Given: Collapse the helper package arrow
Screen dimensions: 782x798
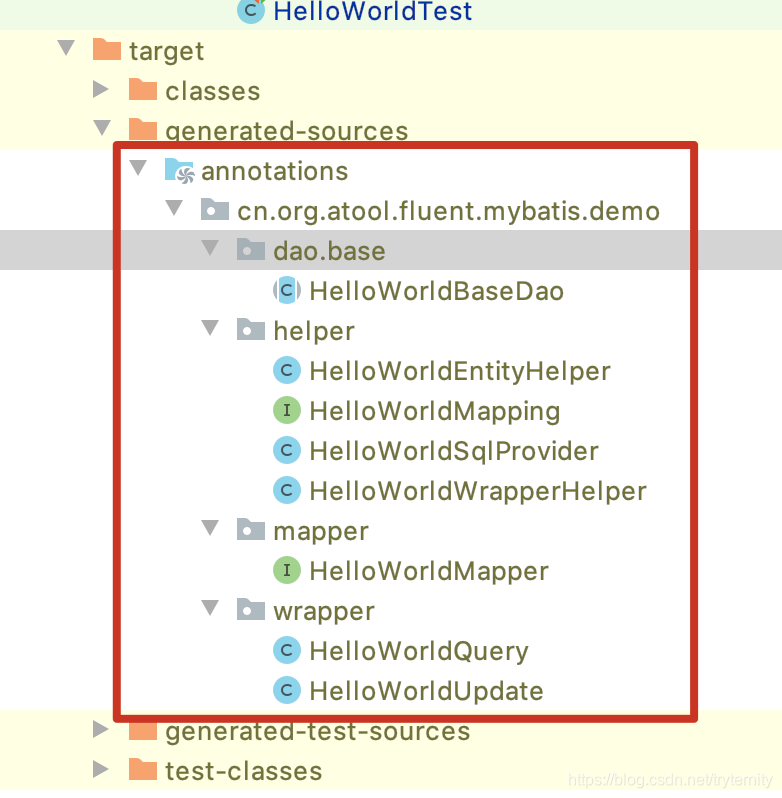Looking at the screenshot, I should [x=210, y=328].
